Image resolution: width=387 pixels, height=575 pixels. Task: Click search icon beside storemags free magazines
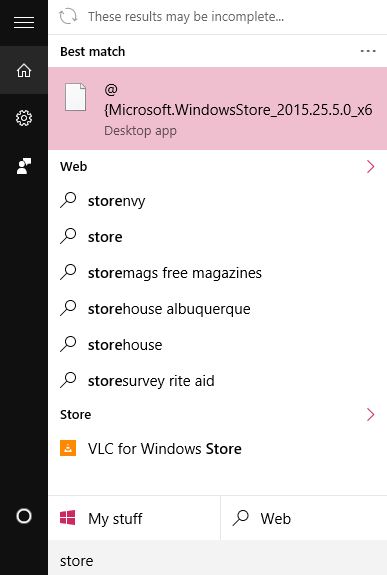(x=68, y=272)
